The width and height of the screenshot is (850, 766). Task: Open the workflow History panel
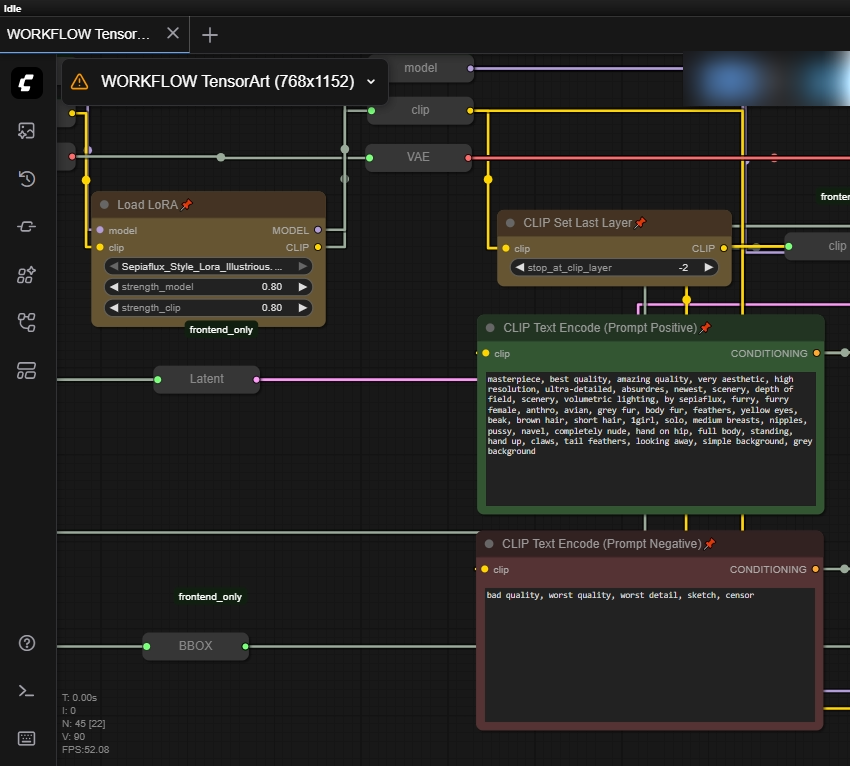click(x=26, y=178)
